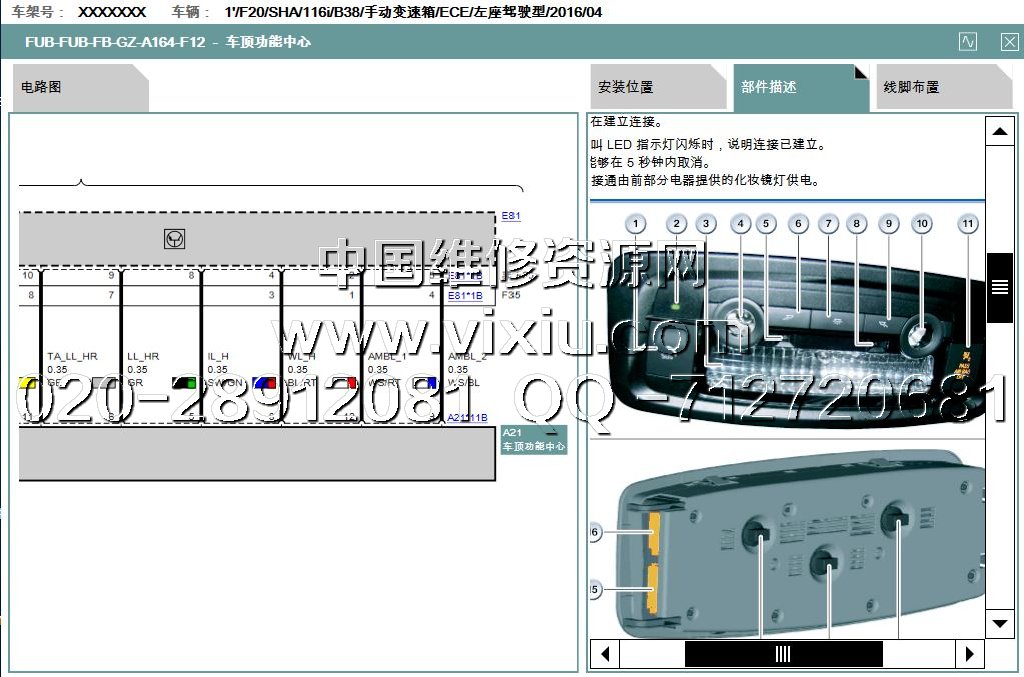Click the scroll down arrow in description panel
The width and height of the screenshot is (1024, 677).
click(999, 623)
